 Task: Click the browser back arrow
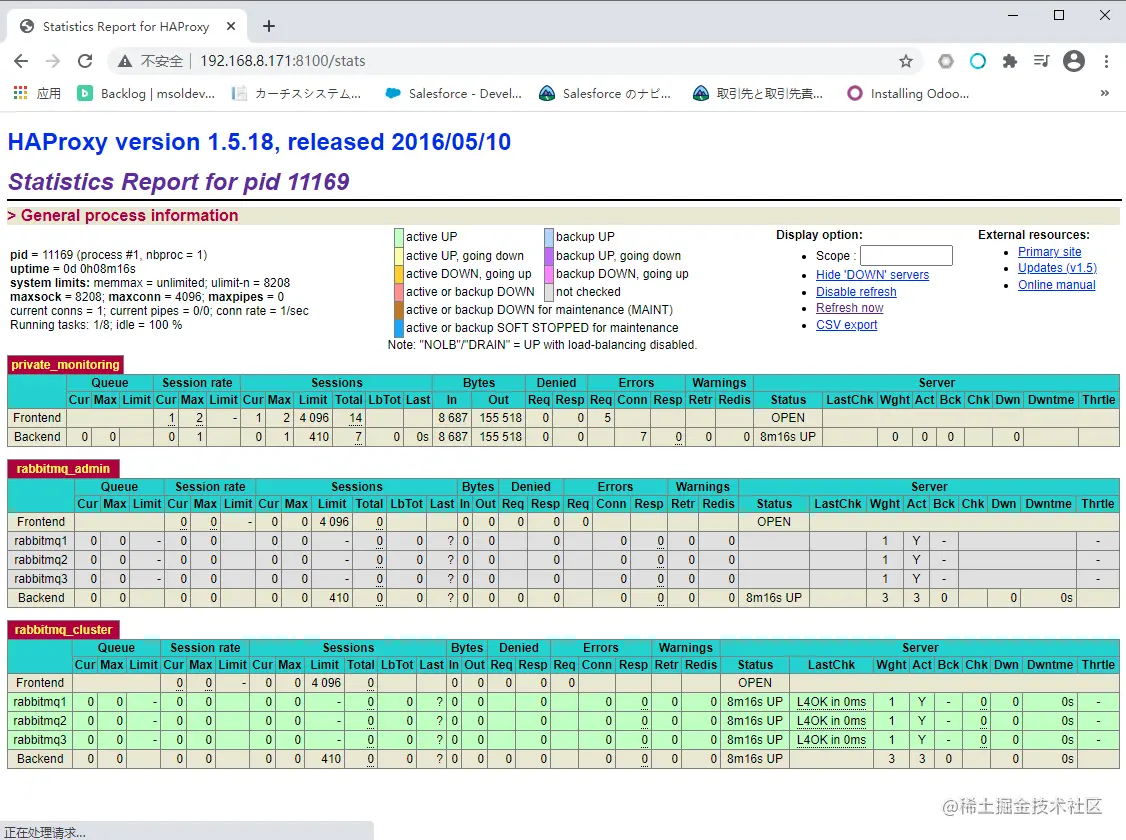pyautogui.click(x=21, y=61)
